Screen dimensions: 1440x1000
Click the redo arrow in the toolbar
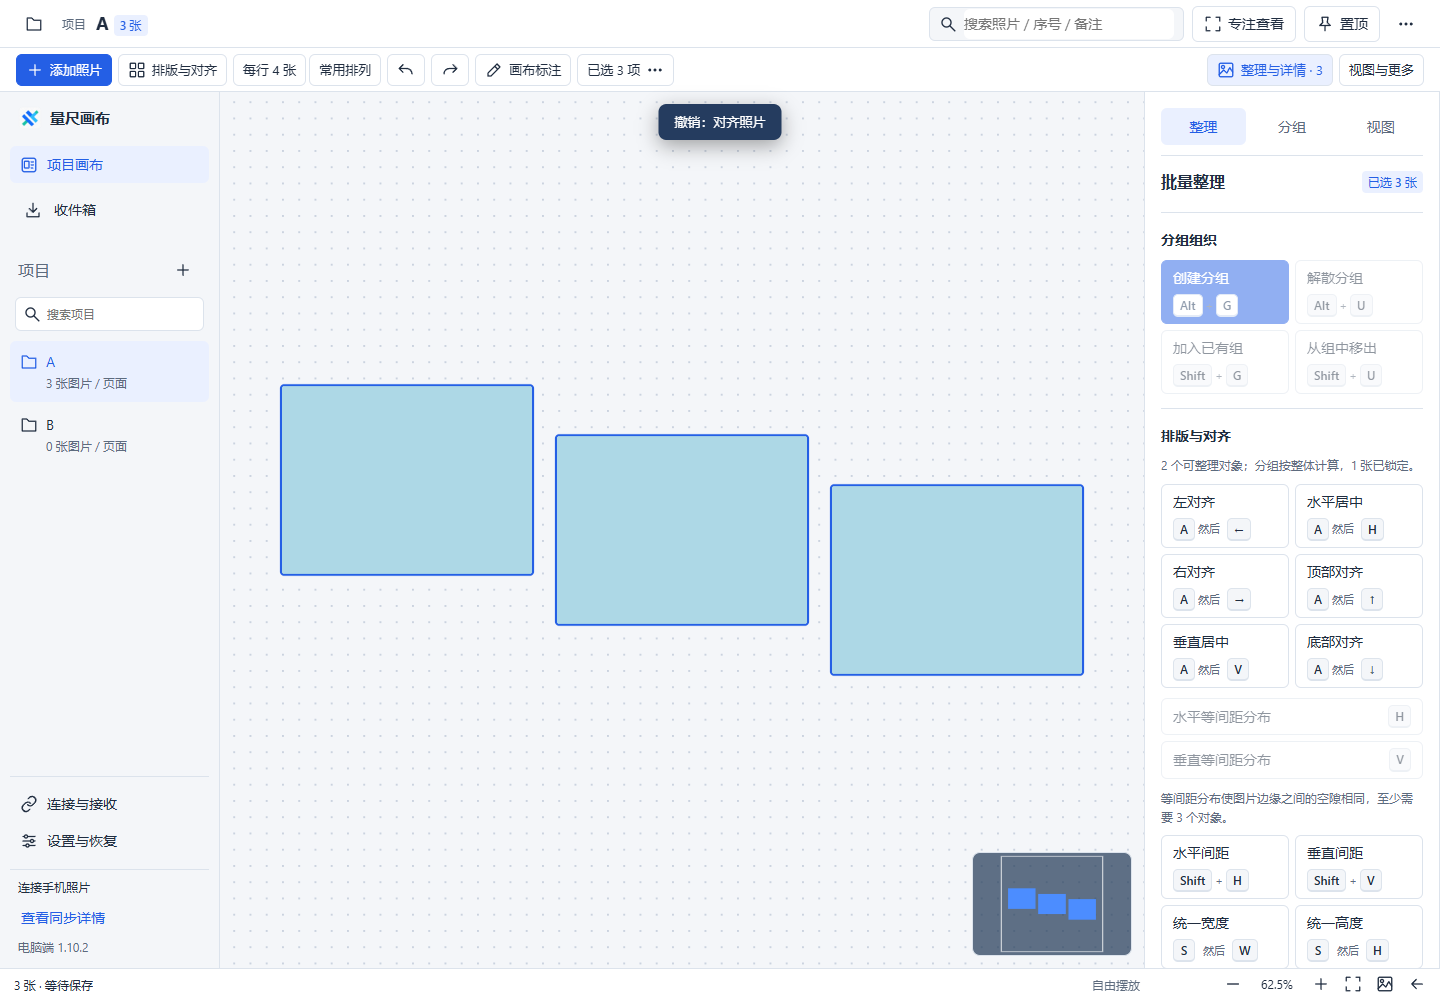pos(450,70)
